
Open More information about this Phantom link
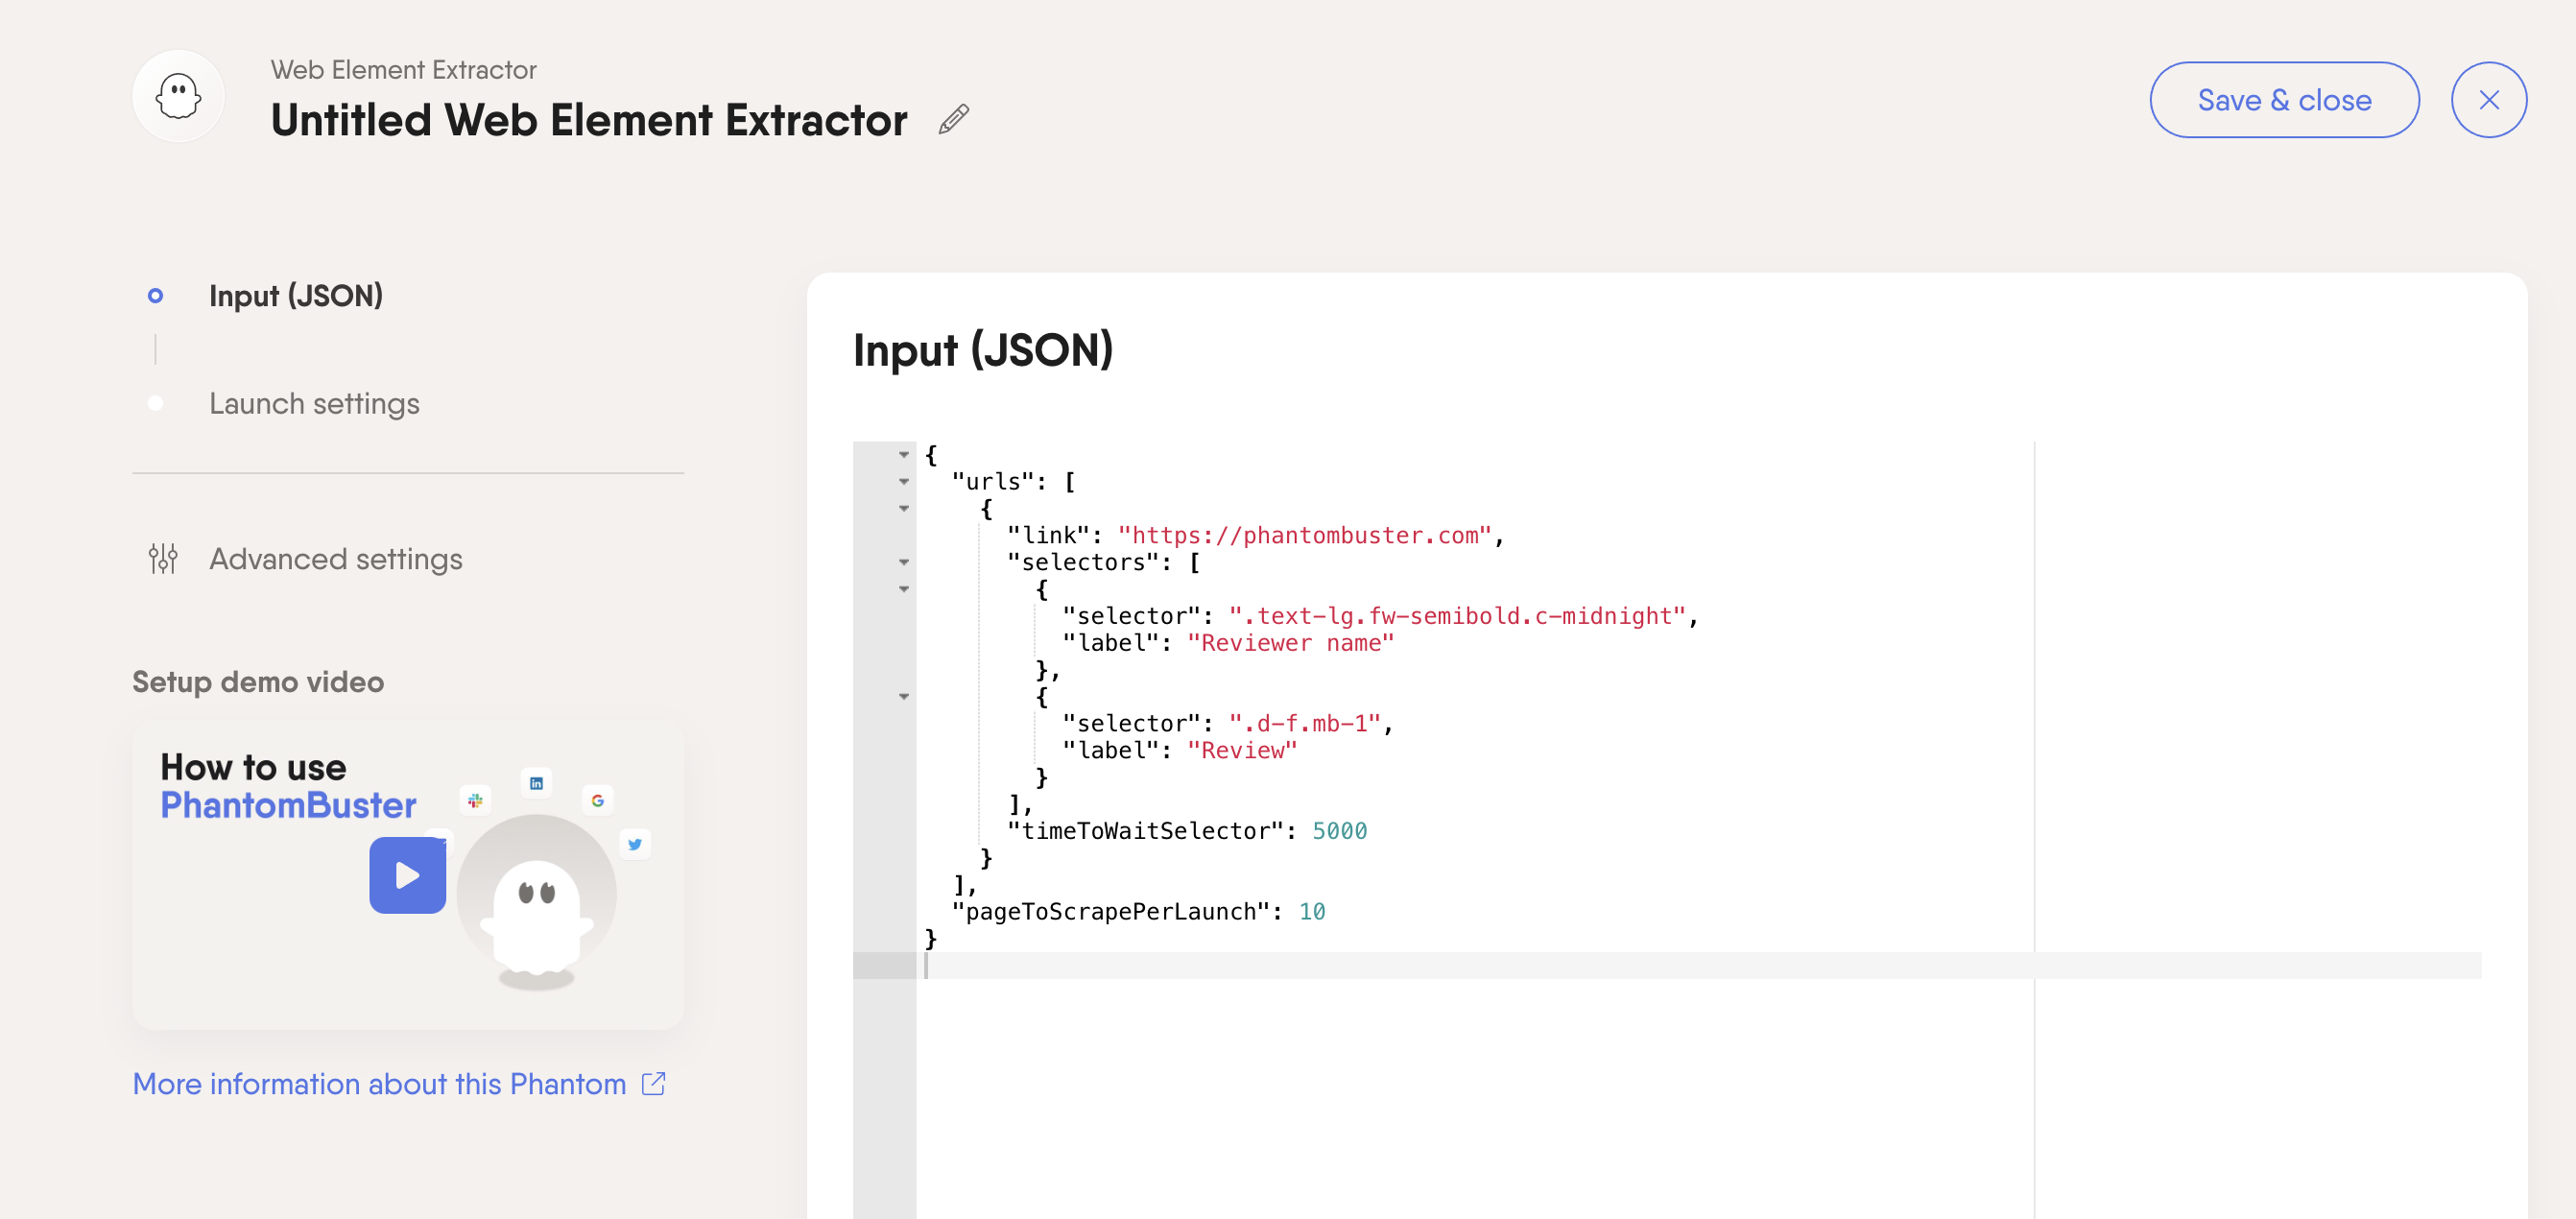[x=379, y=1084]
